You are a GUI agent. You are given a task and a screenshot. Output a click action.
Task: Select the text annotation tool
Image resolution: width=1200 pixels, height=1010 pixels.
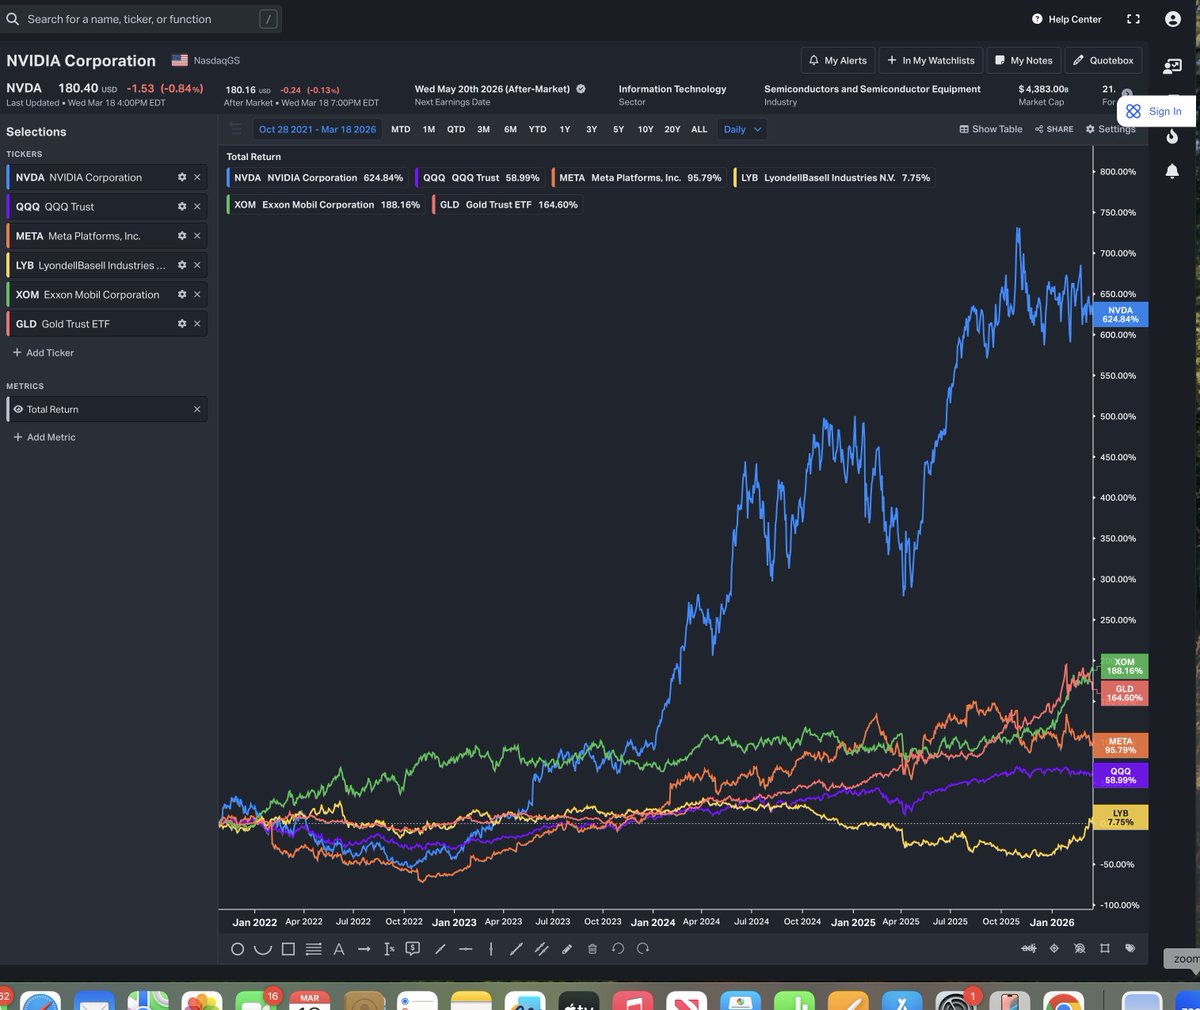click(339, 949)
